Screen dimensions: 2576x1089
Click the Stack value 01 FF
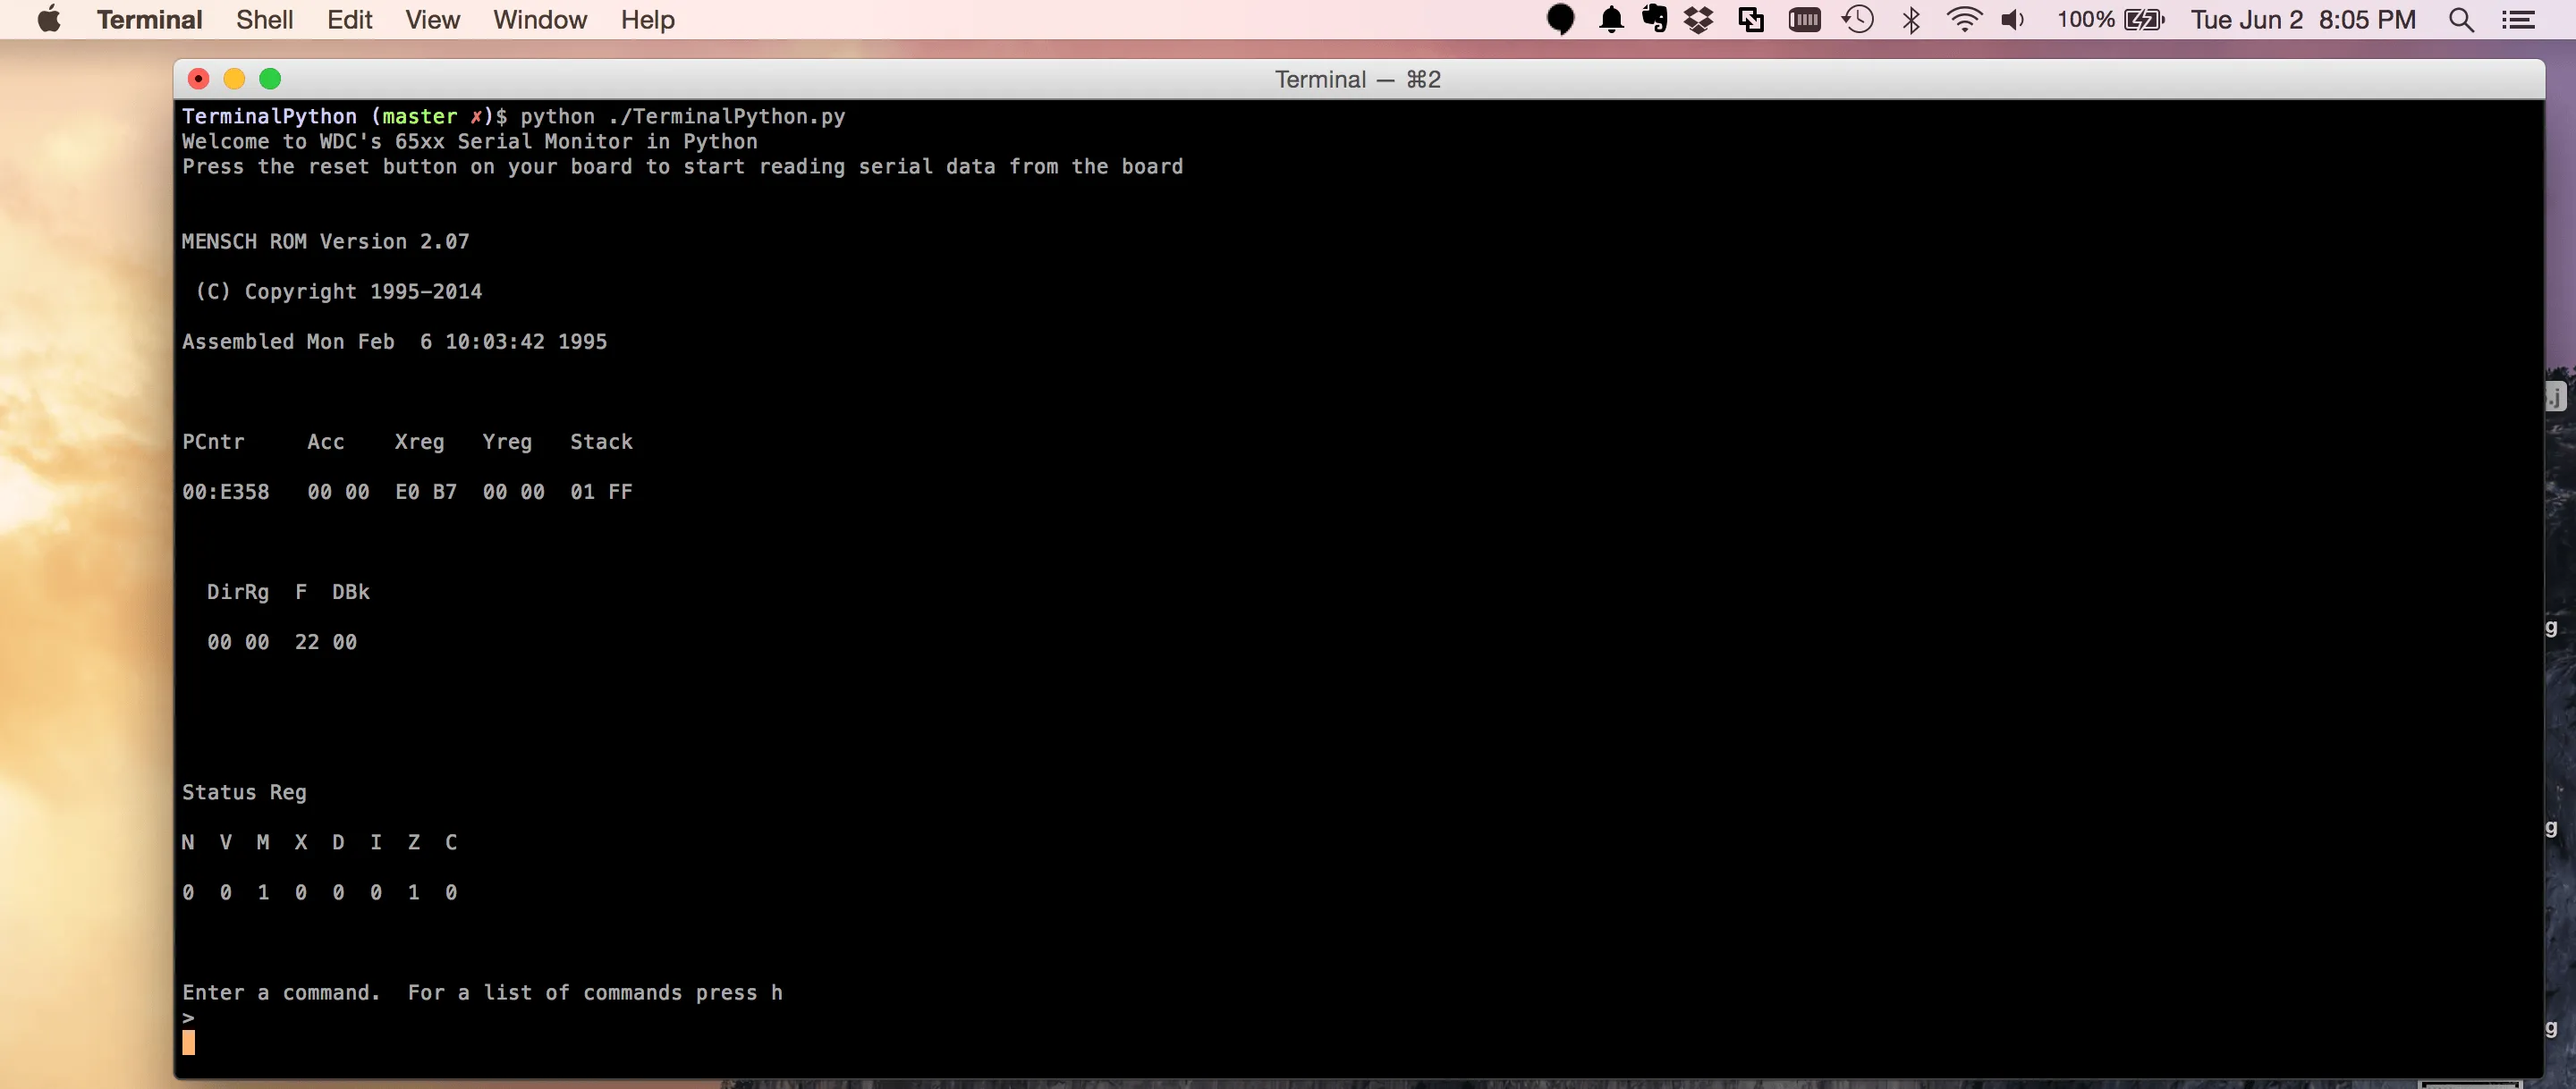click(601, 491)
